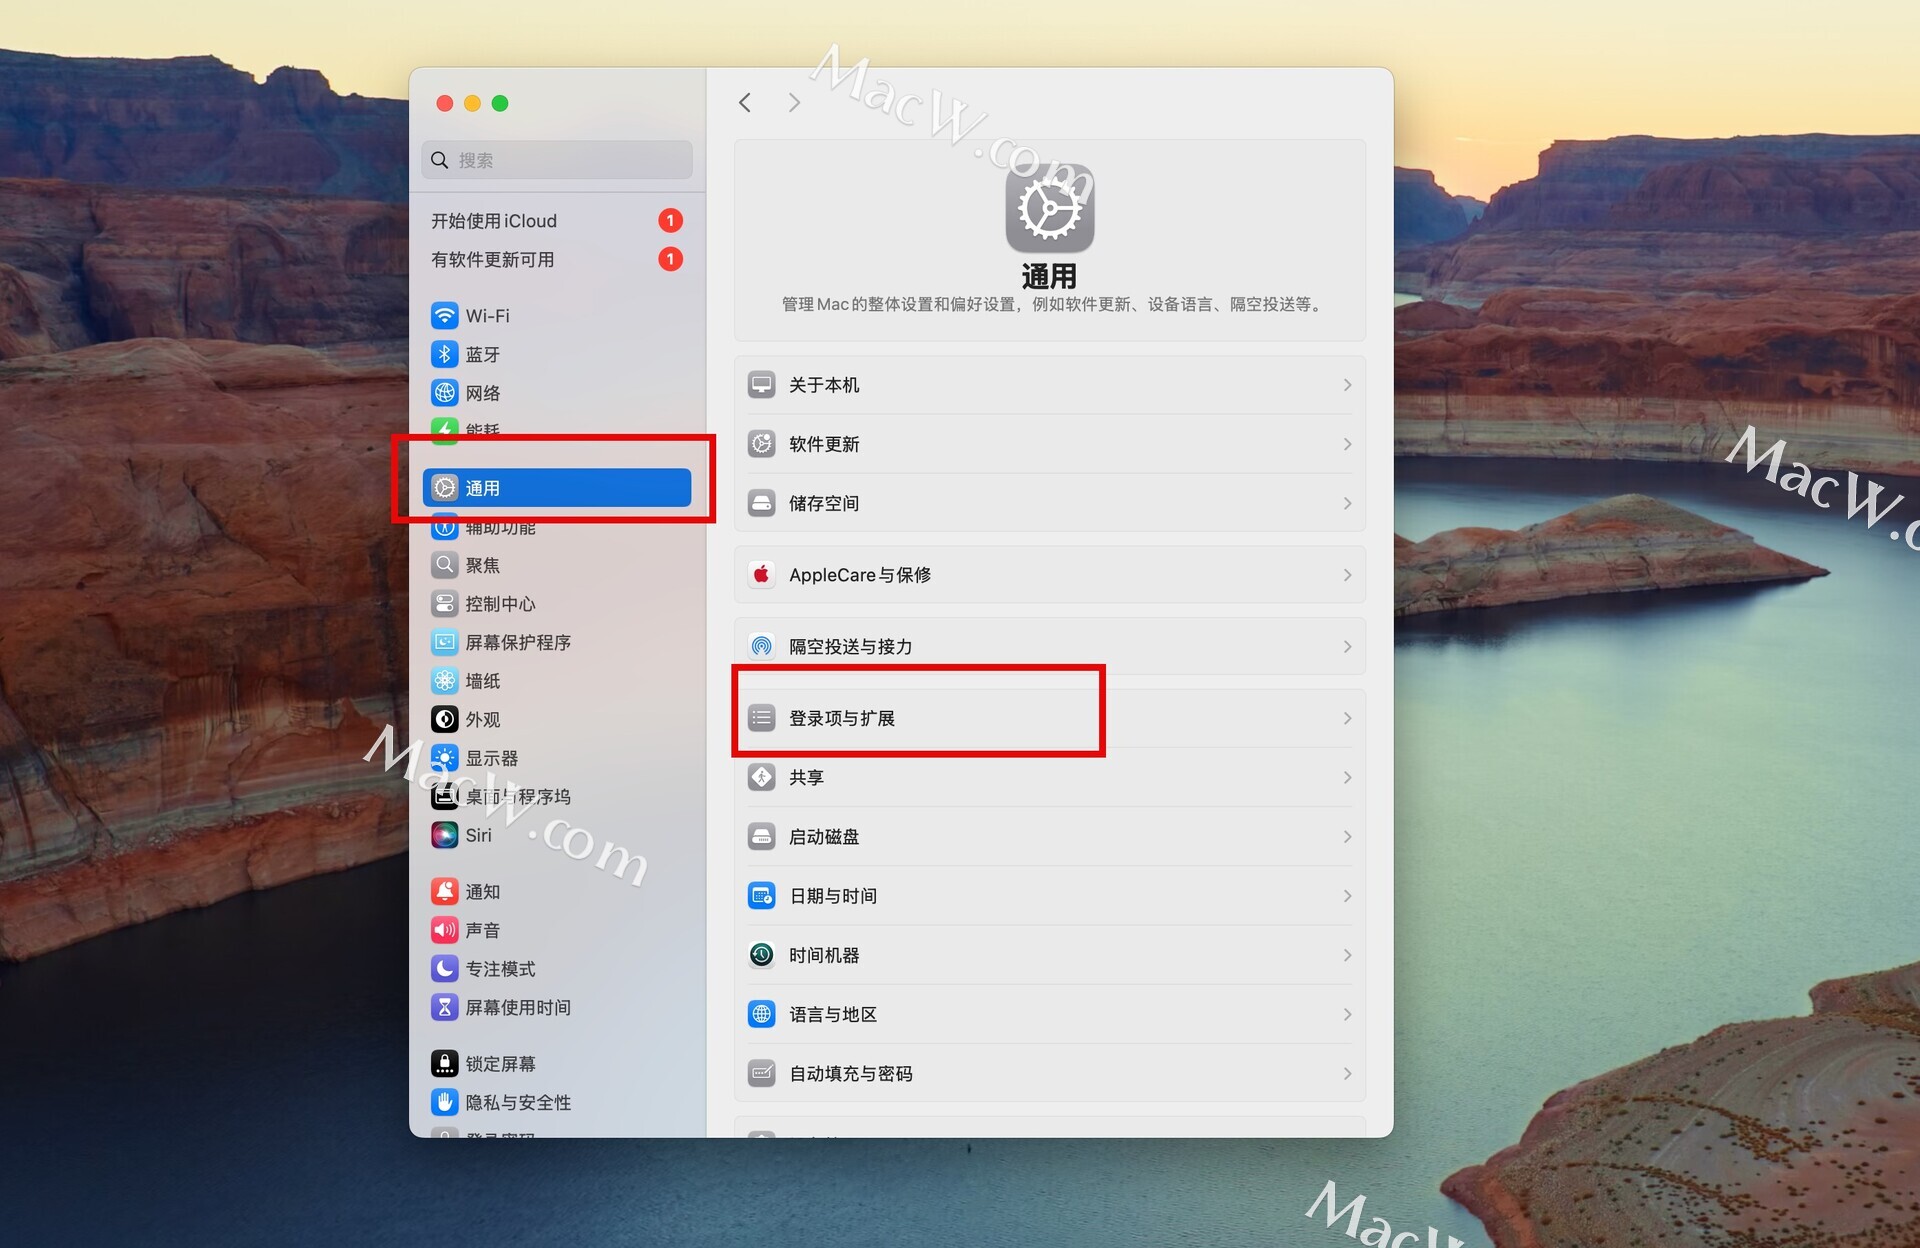Image resolution: width=1920 pixels, height=1248 pixels.
Task: Open 开始使用 iCloud notification item
Action: [x=557, y=221]
